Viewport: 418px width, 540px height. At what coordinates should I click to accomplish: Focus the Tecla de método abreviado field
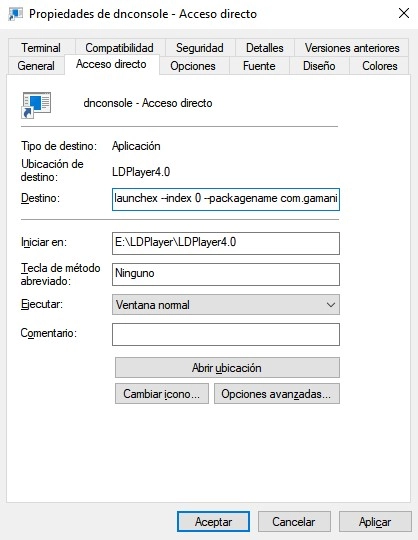[x=226, y=274]
